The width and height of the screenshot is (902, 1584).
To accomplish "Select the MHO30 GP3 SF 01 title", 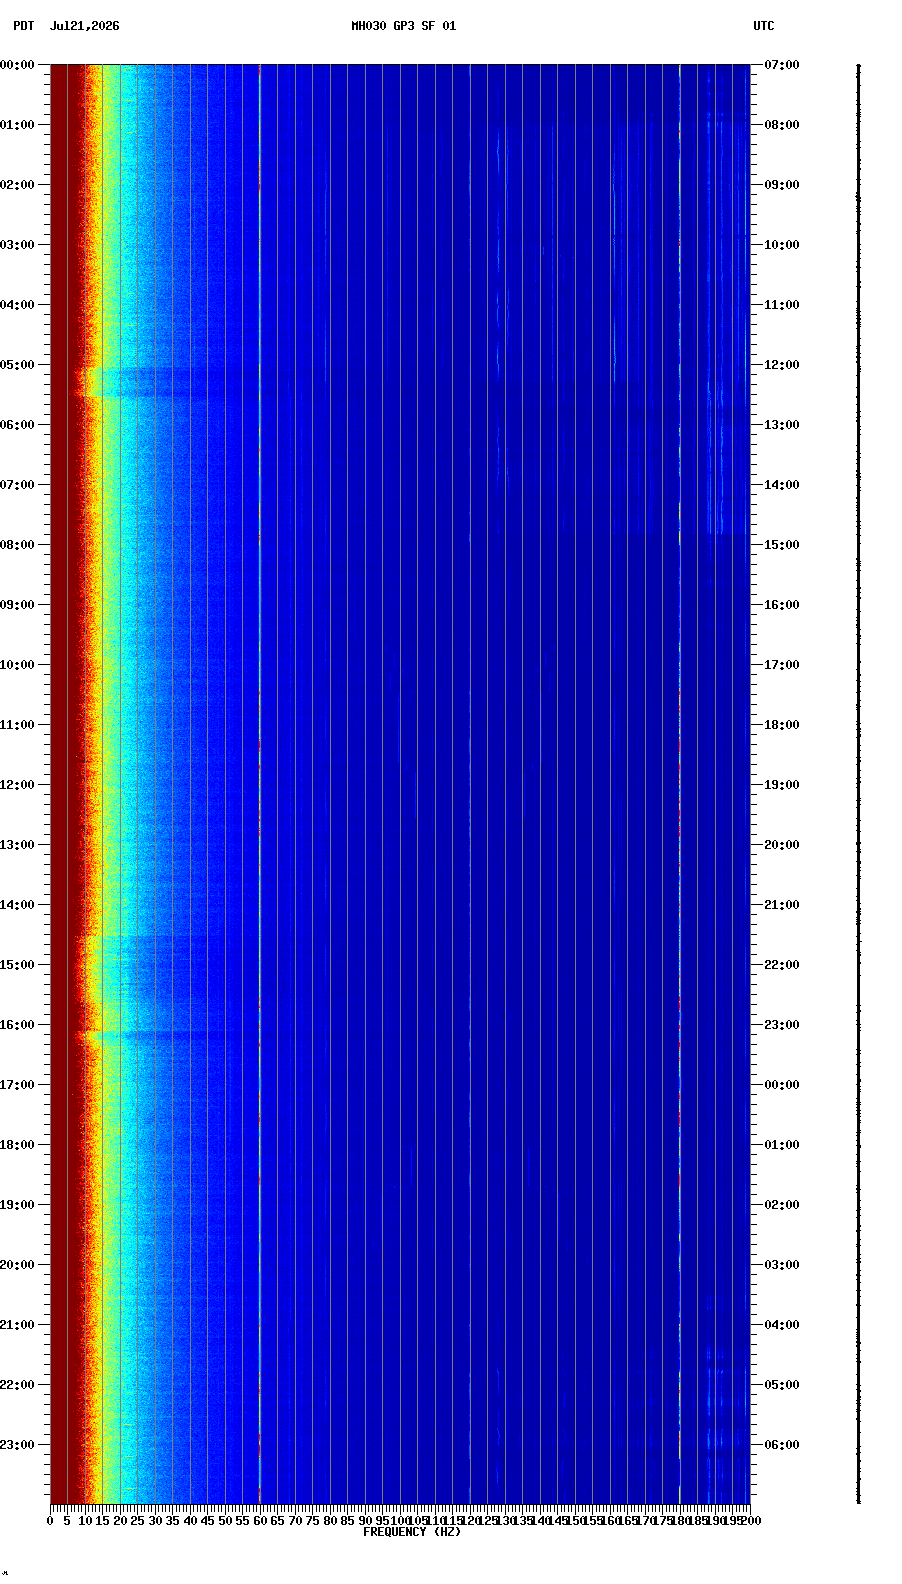I will coord(403,26).
